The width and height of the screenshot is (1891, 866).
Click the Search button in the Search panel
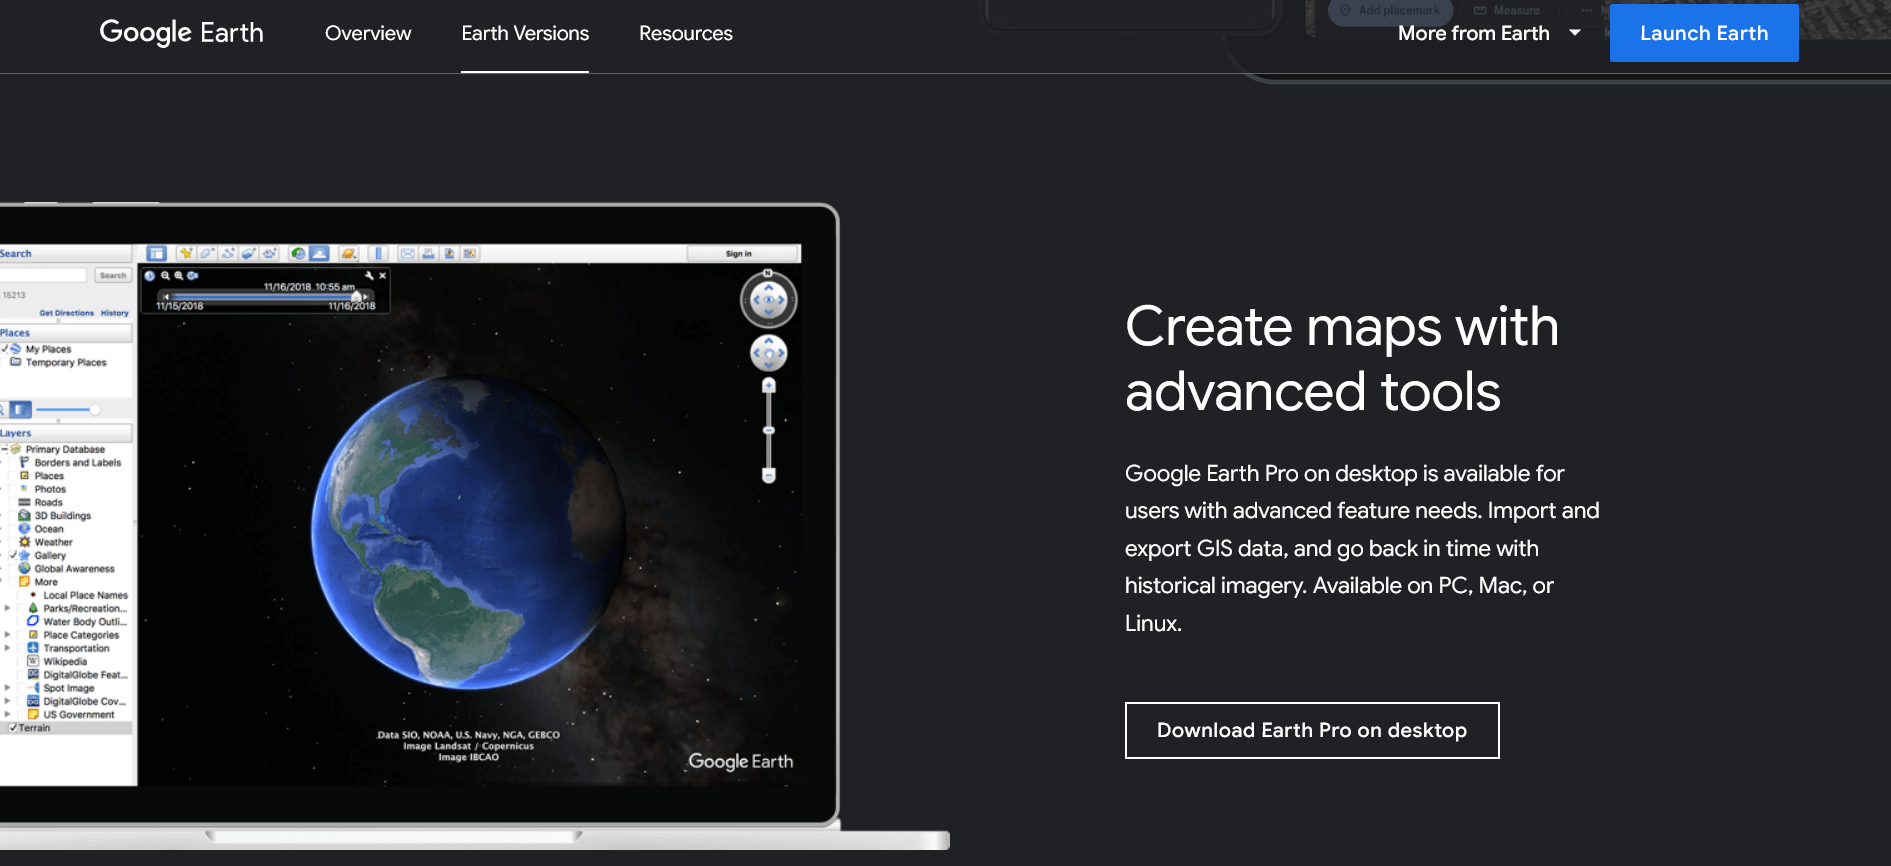click(x=113, y=275)
